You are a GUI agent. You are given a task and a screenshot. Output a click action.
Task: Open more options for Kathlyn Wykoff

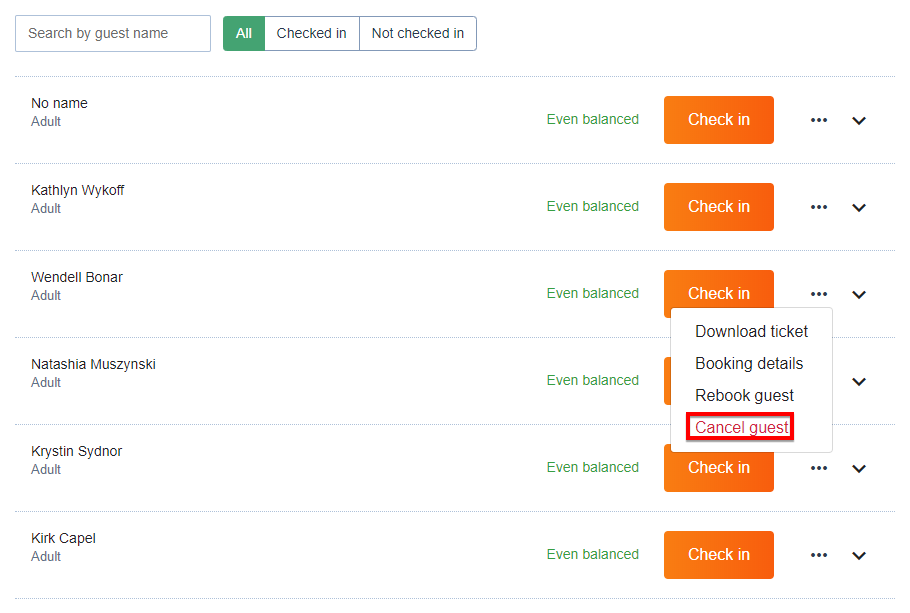[819, 207]
